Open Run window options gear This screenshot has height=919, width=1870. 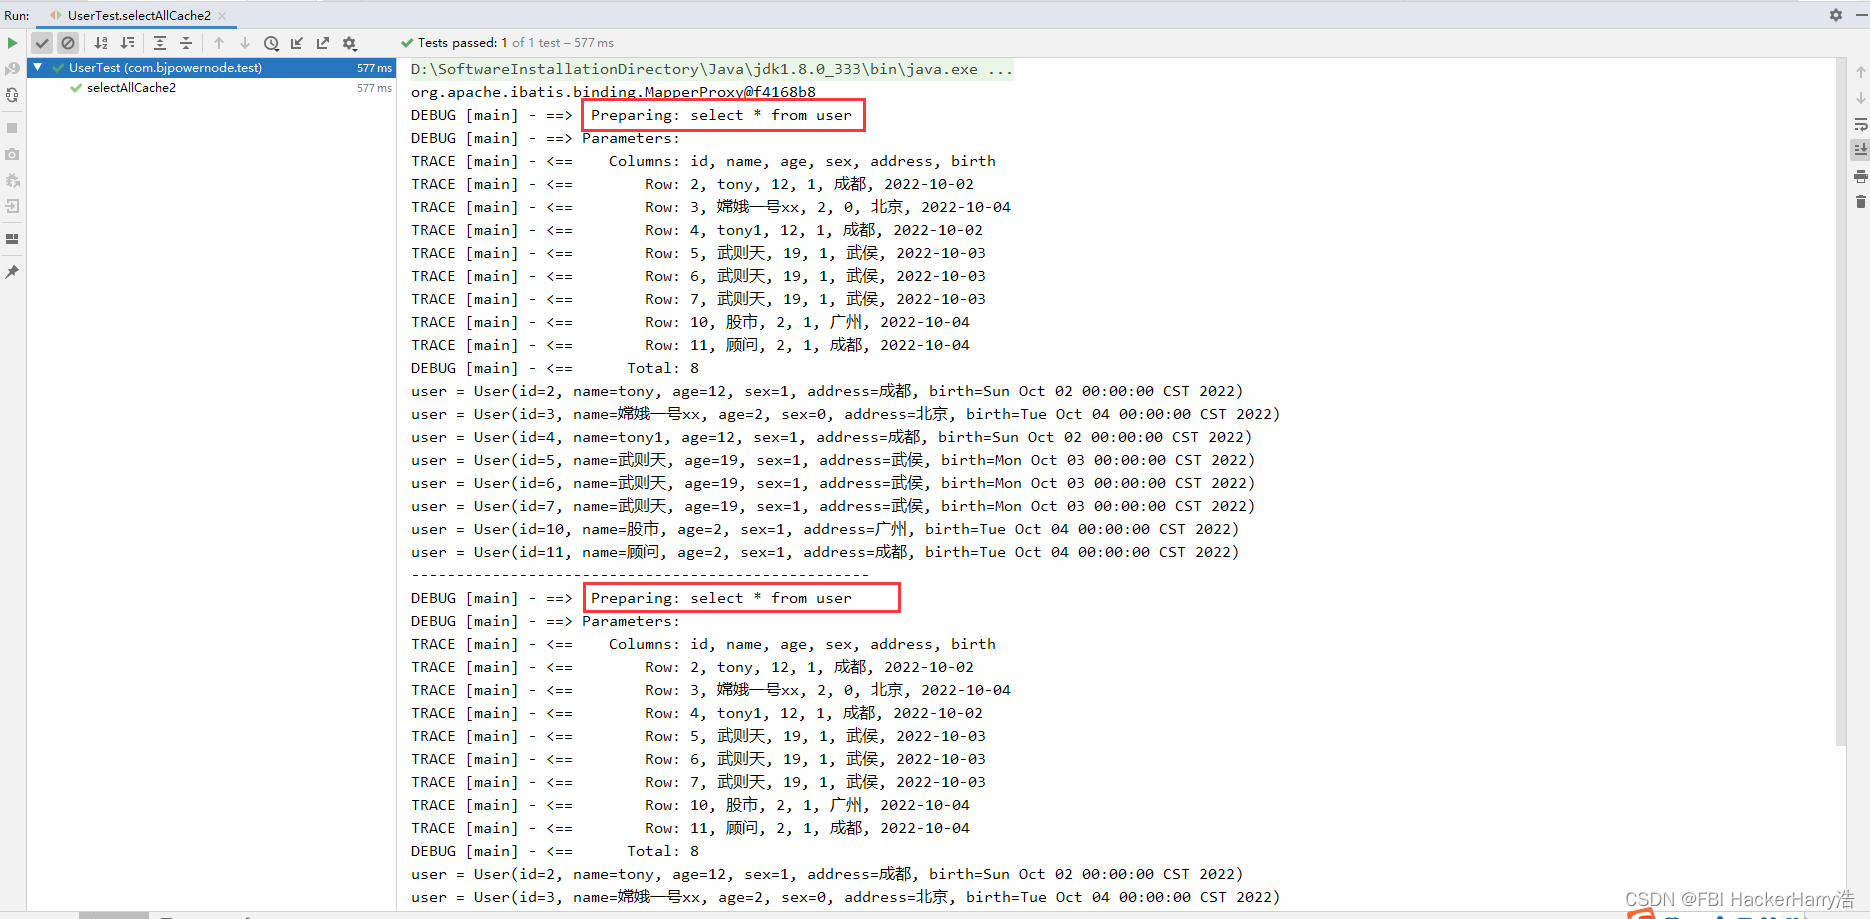coord(1836,15)
